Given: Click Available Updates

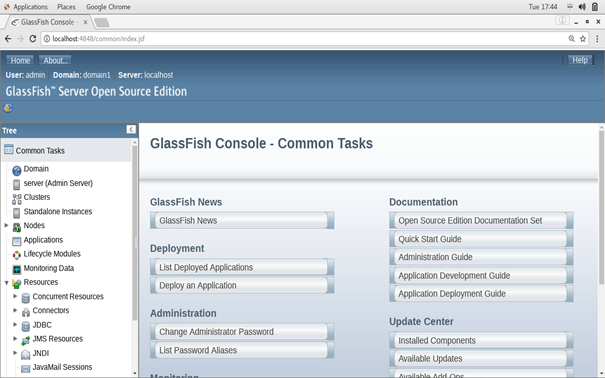Looking at the screenshot, I should [481, 359].
